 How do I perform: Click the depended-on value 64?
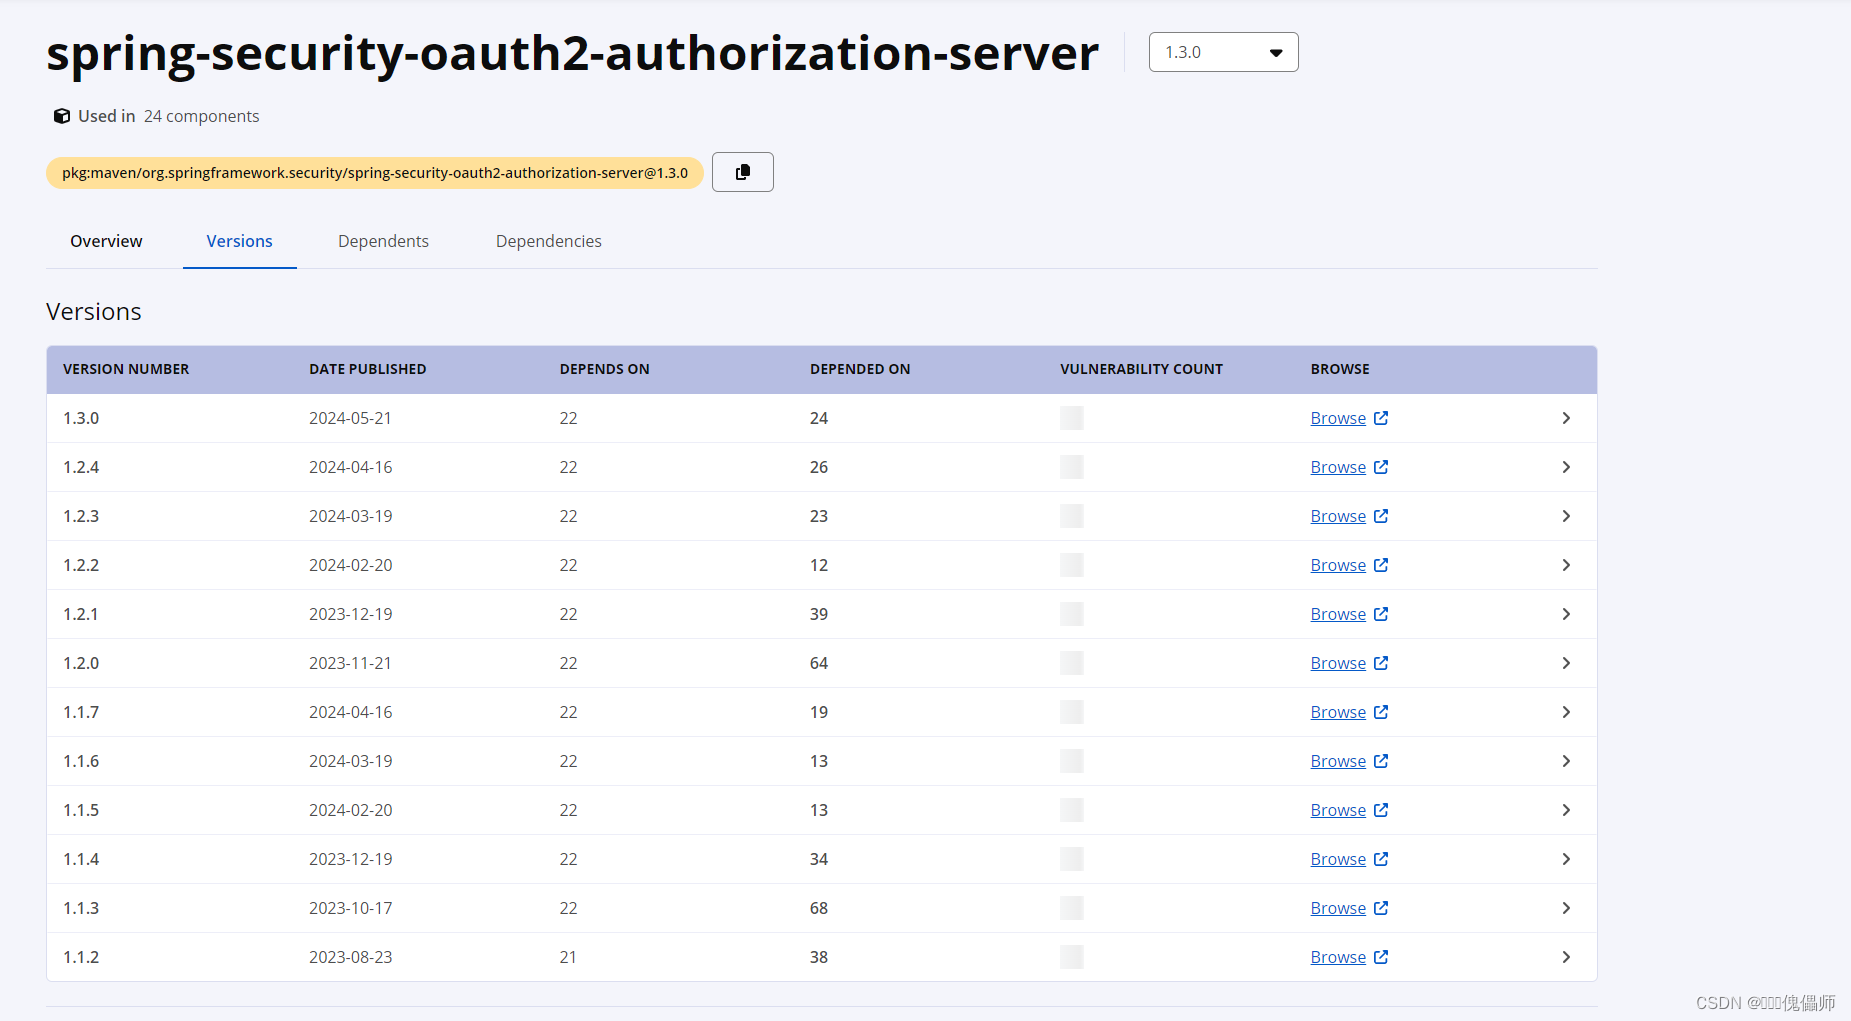[819, 663]
